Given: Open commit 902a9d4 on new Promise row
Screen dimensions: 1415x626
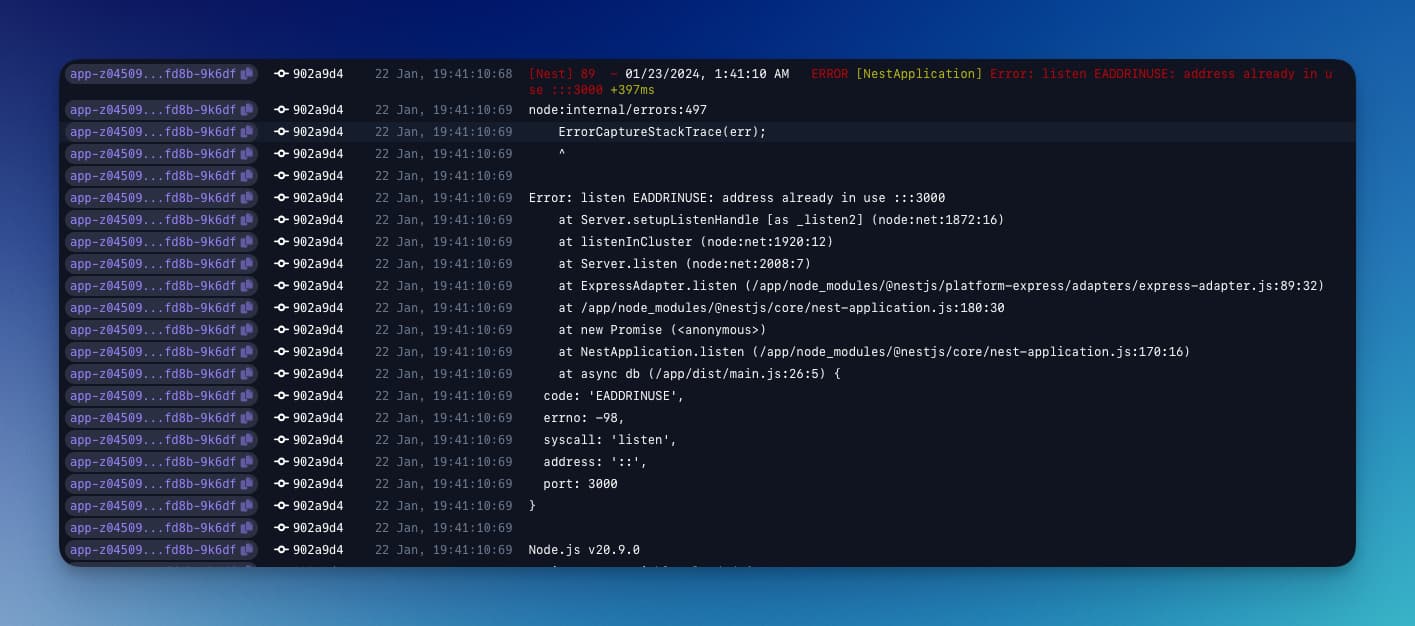Looking at the screenshot, I should click(309, 330).
